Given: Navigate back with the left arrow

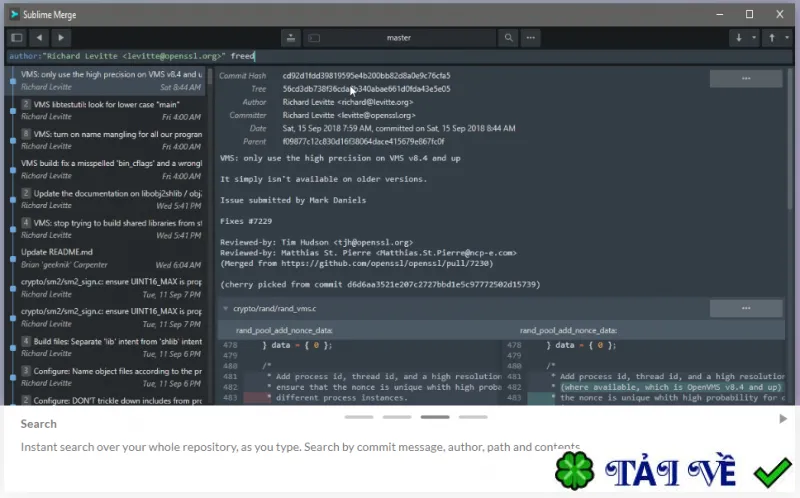Looking at the screenshot, I should click(39, 38).
